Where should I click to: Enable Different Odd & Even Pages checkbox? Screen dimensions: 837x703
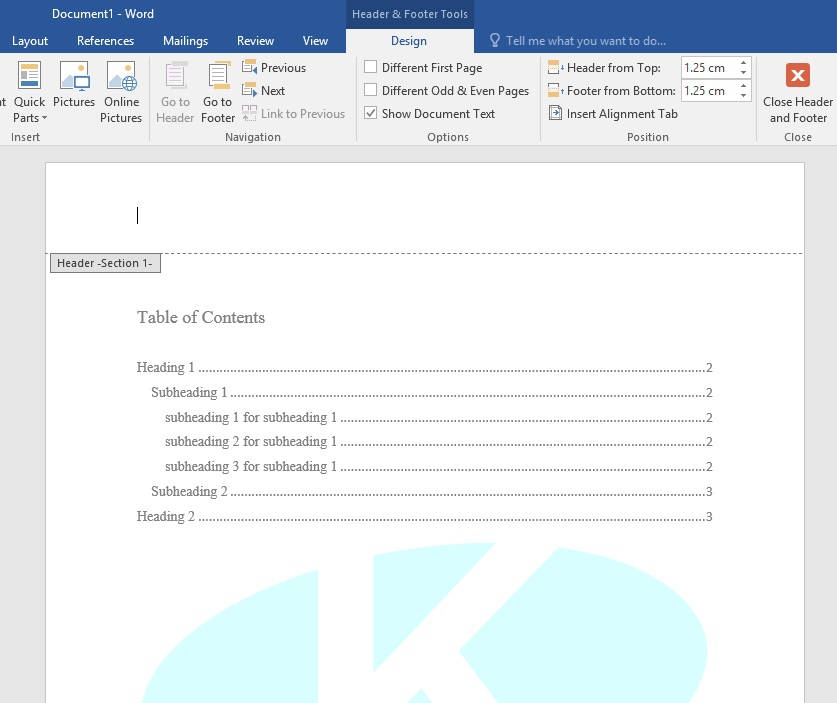pyautogui.click(x=370, y=90)
